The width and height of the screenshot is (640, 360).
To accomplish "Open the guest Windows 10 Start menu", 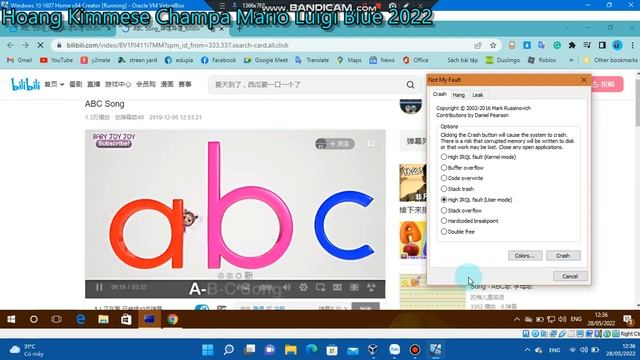I will tap(11, 319).
